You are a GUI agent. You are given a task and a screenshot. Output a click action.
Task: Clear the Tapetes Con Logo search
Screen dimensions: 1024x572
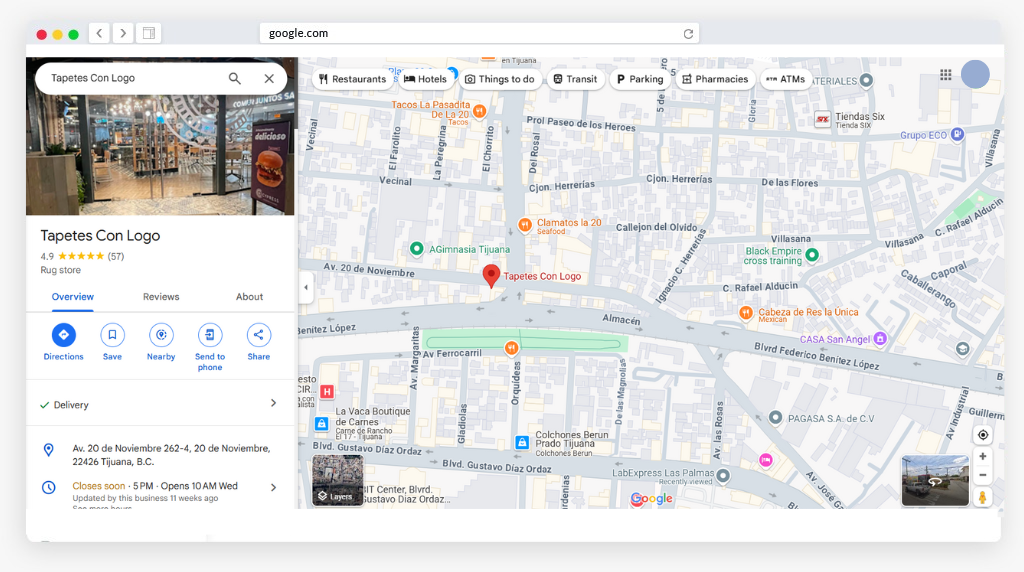(269, 78)
